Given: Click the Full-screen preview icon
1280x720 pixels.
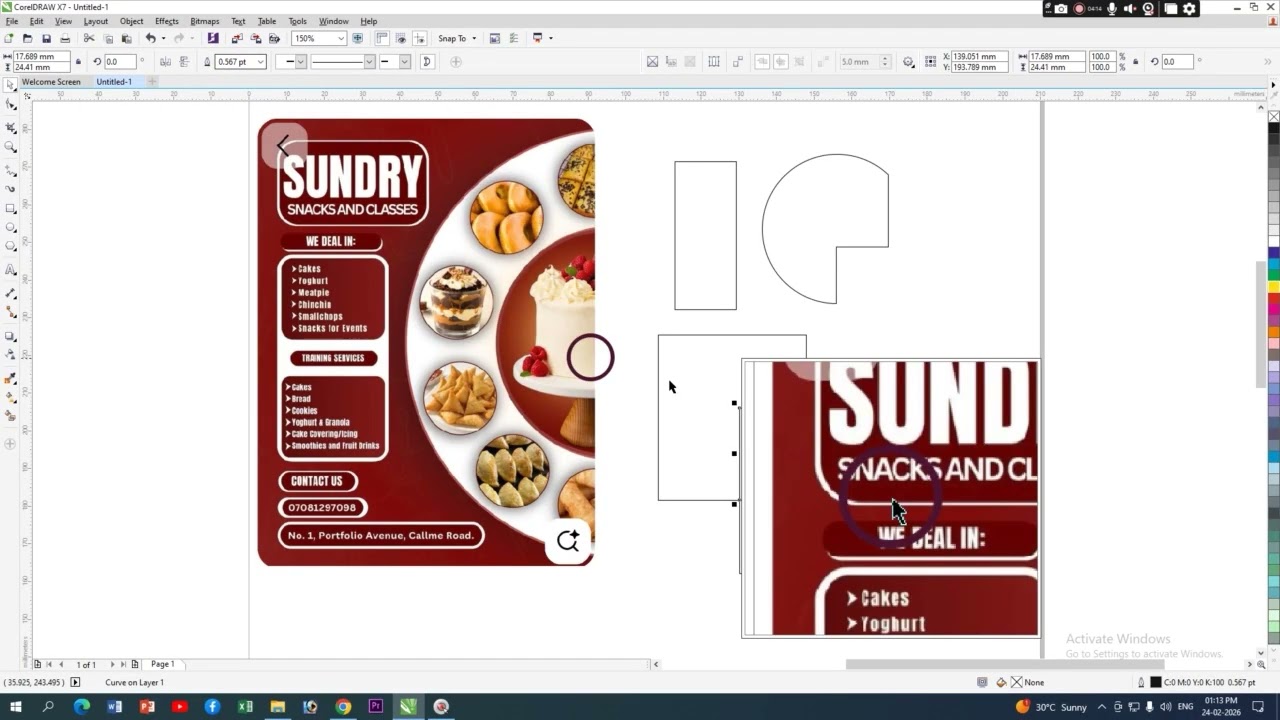Looking at the screenshot, I should tap(357, 38).
